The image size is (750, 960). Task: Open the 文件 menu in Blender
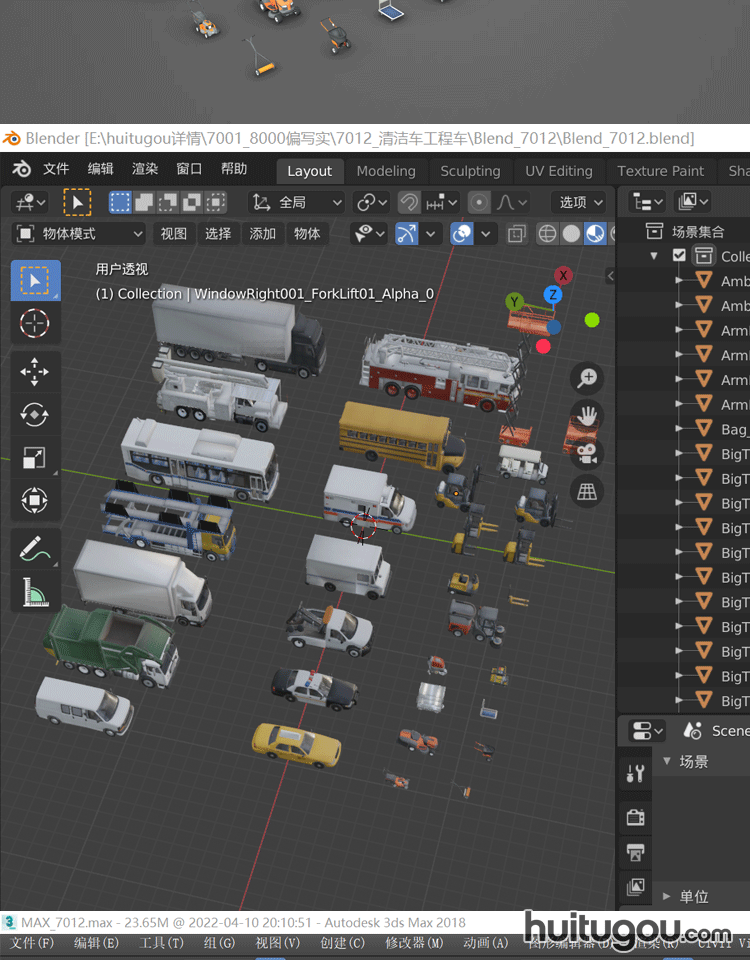pos(56,169)
